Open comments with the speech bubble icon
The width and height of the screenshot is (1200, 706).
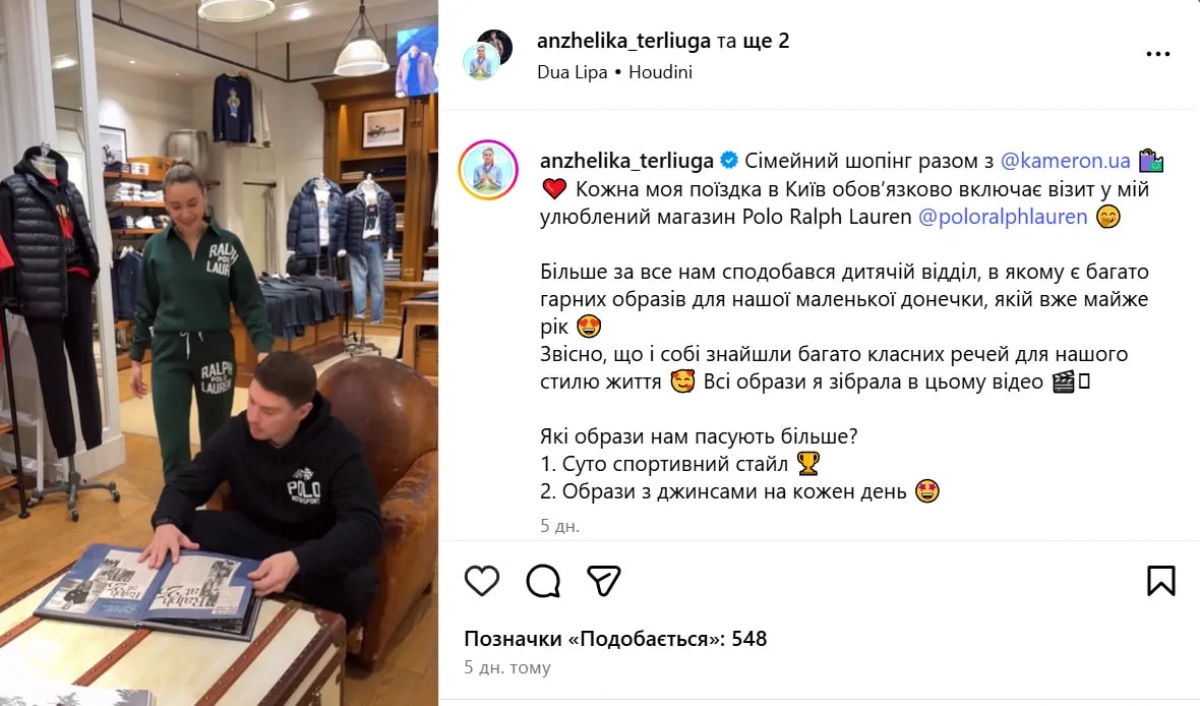543,580
